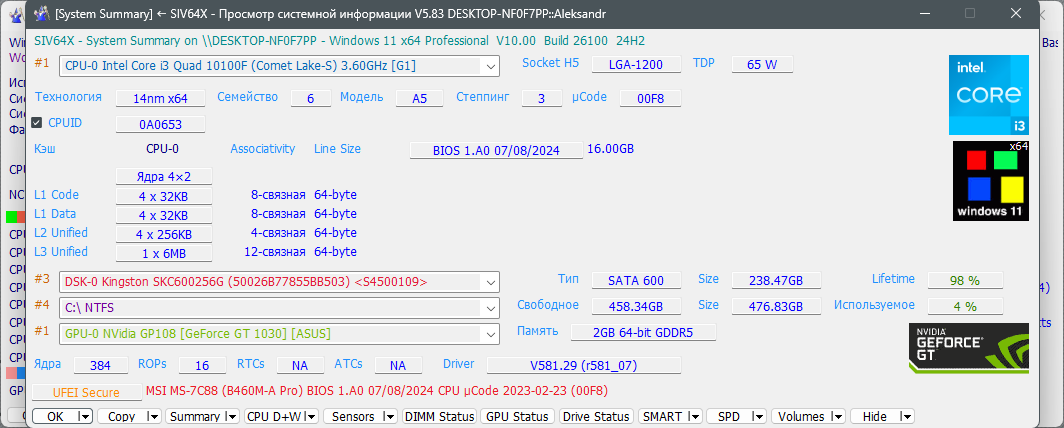This screenshot has height=428, width=1064.
Task: Click the Line Size column label
Action: [337, 149]
